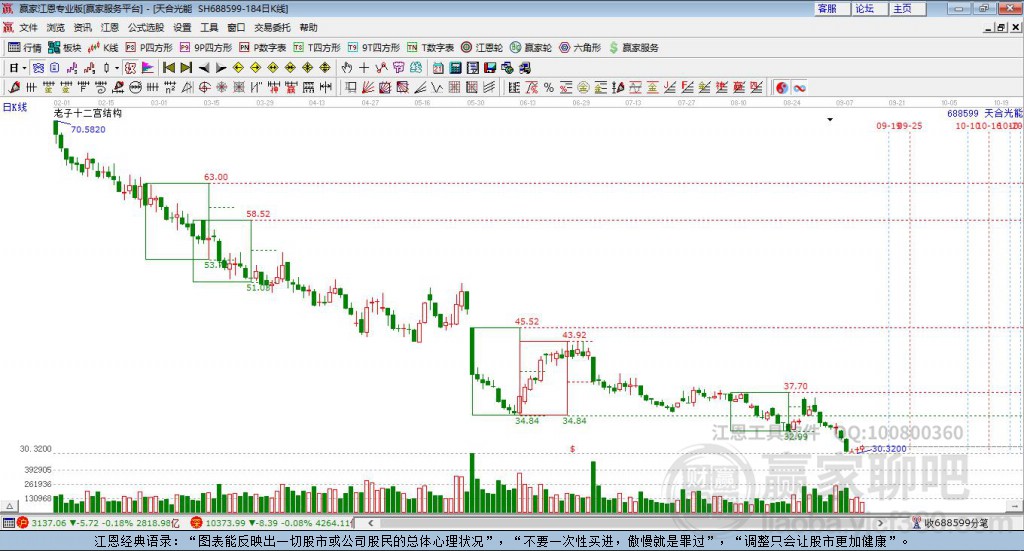Open the 江恩轮 Gann wheel
1024x551 pixels.
482,48
